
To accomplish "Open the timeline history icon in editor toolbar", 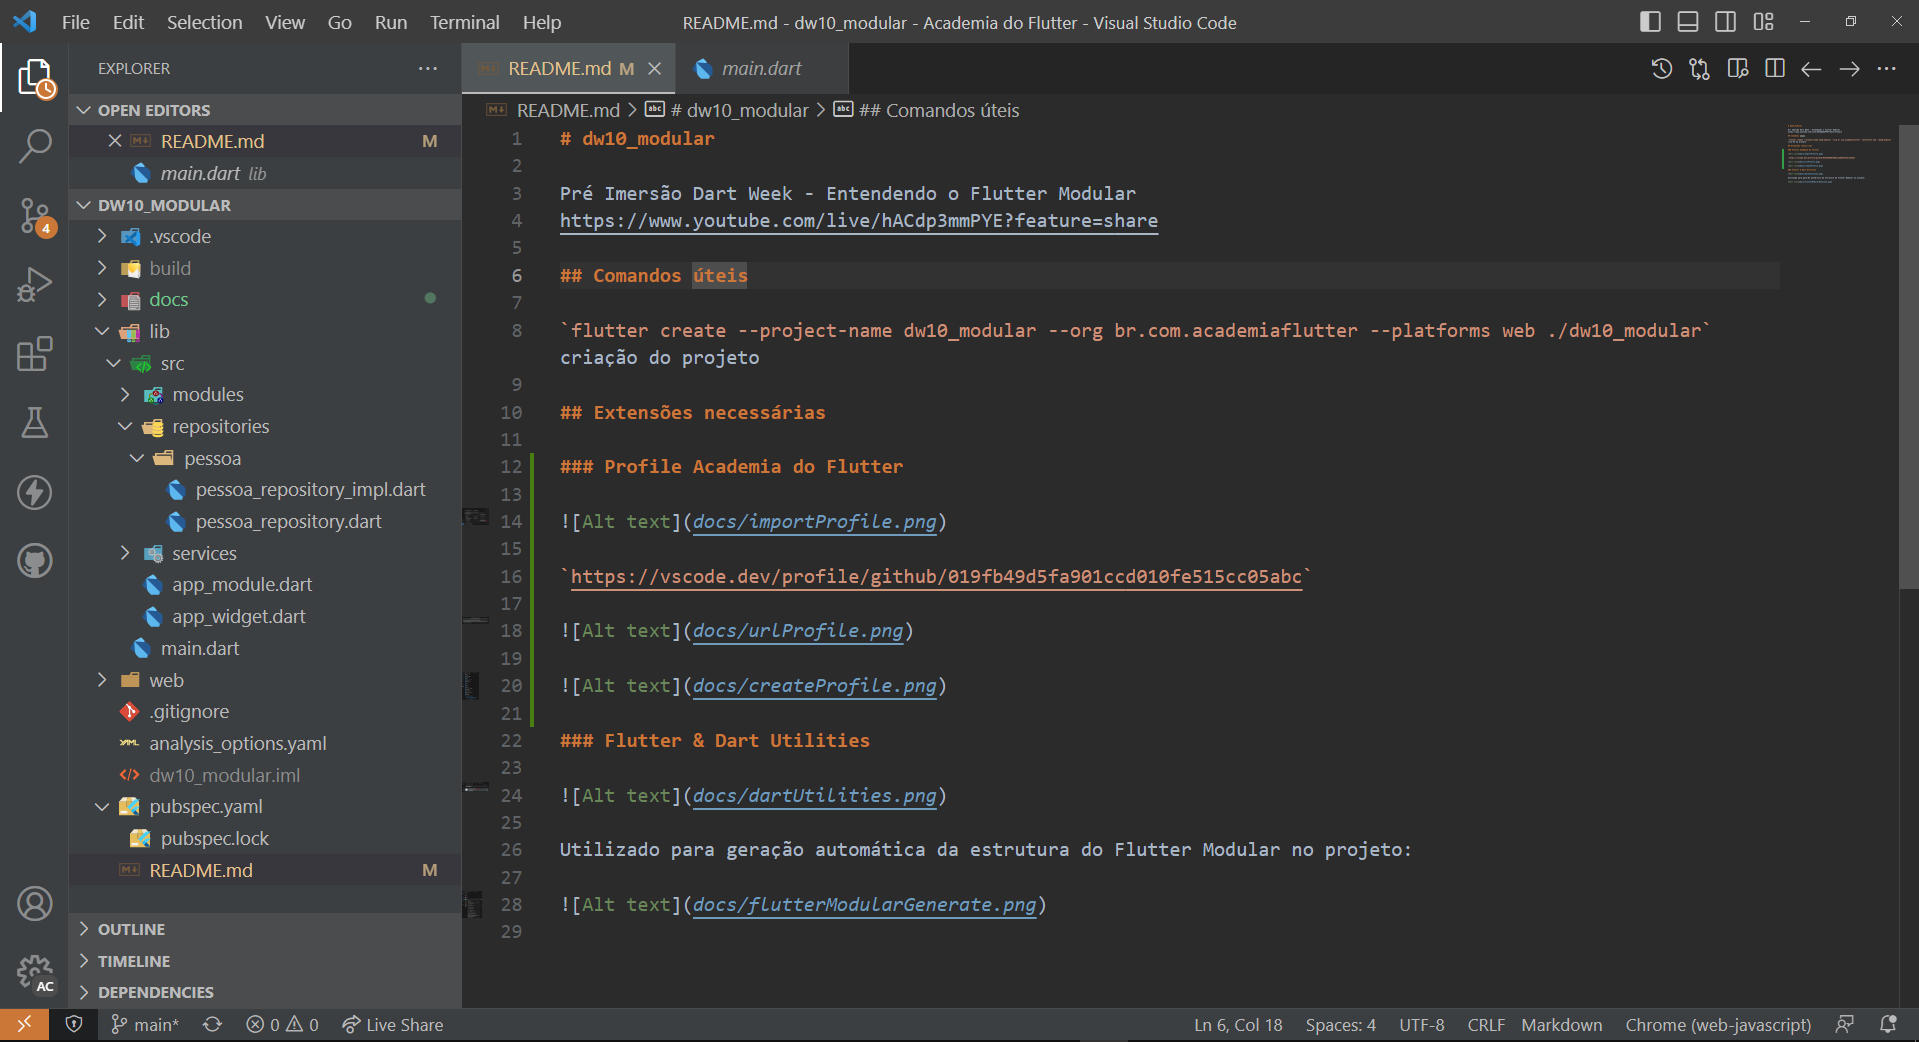I will pyautogui.click(x=1661, y=68).
